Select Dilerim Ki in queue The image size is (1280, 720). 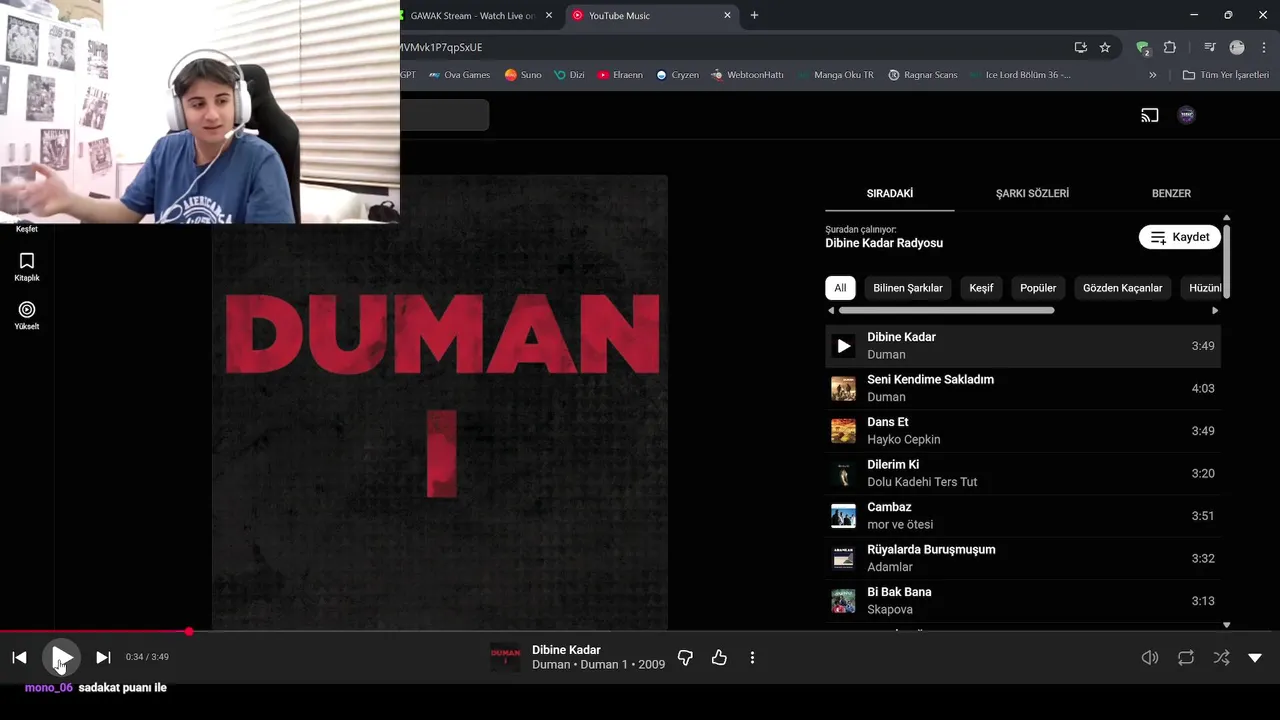pos(1023,473)
